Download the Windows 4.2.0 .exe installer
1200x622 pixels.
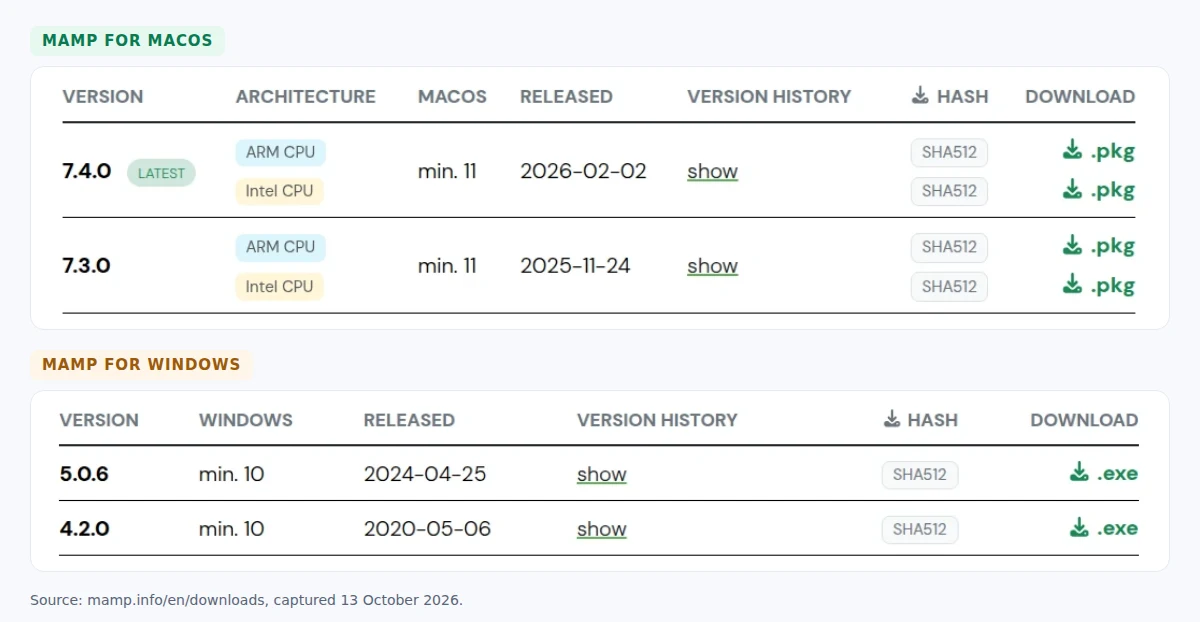click(1103, 528)
